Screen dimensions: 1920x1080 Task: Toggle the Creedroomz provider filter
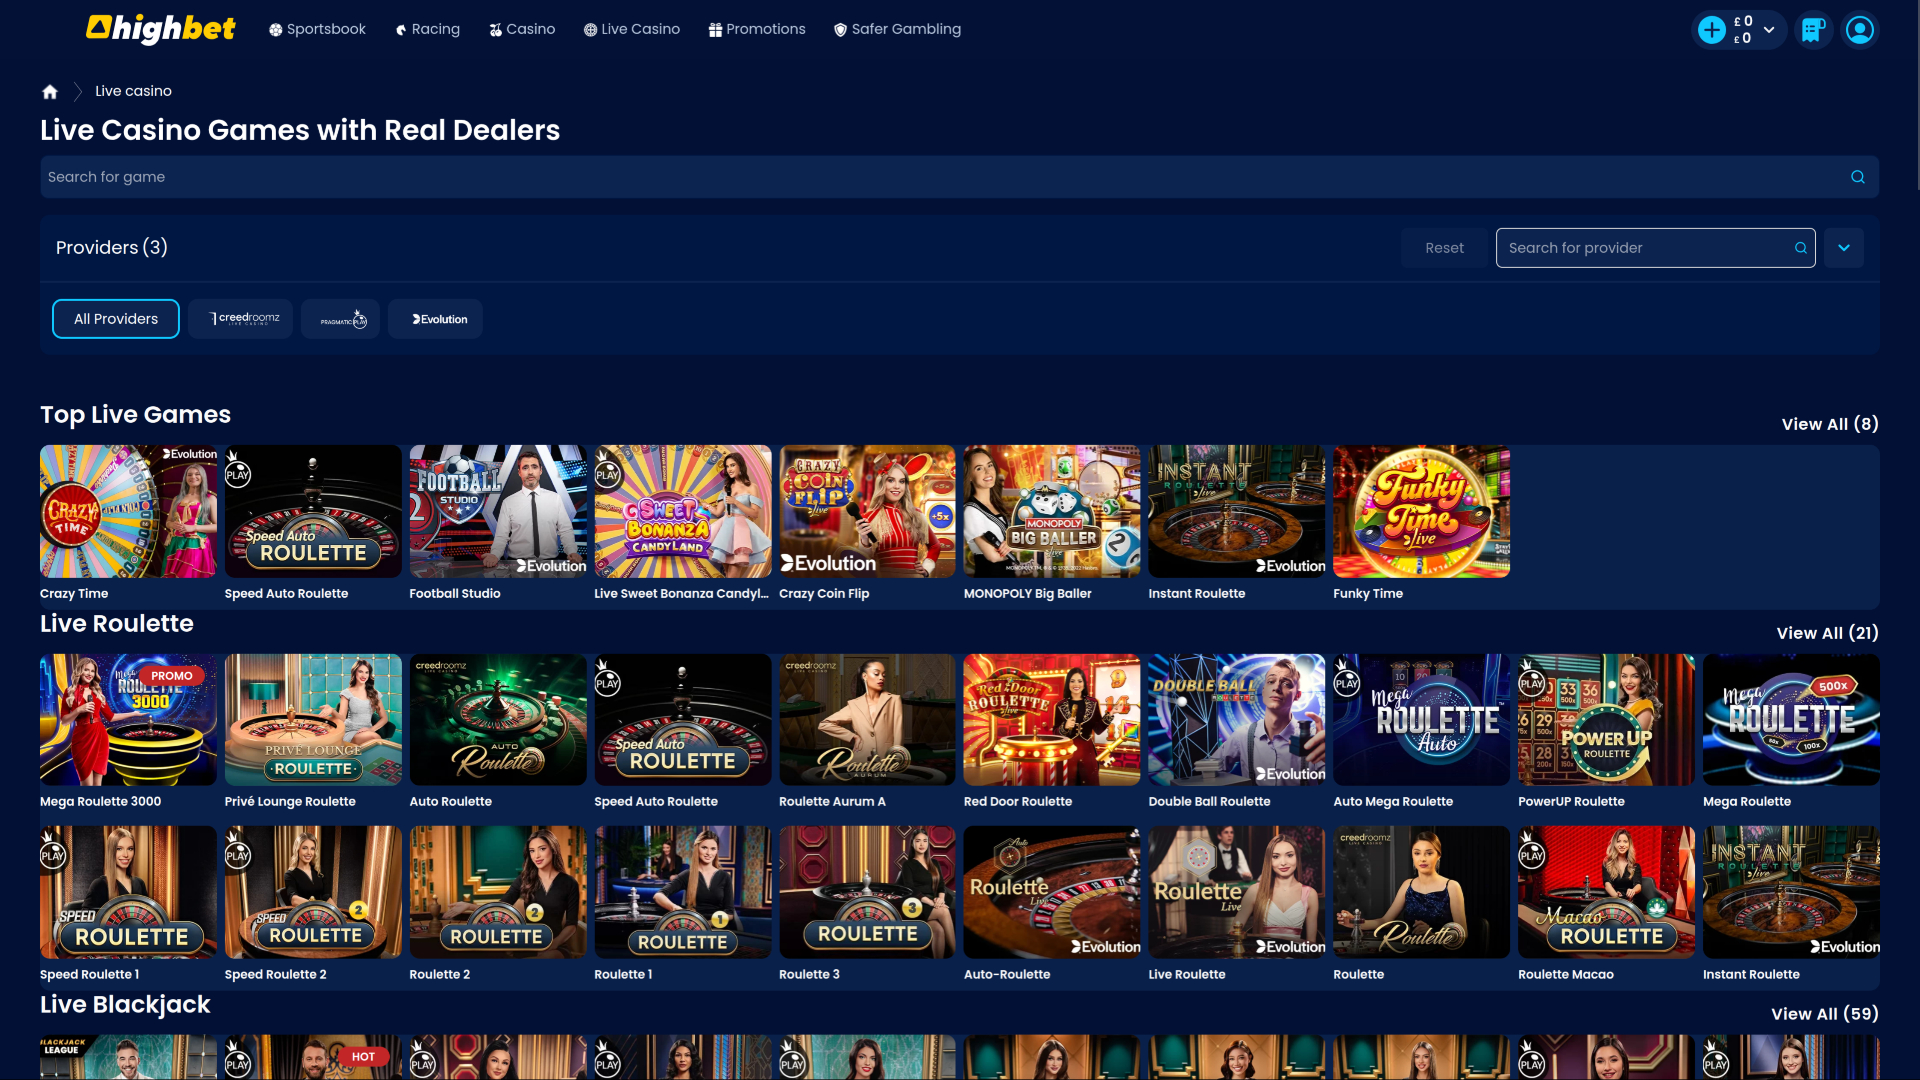240,318
